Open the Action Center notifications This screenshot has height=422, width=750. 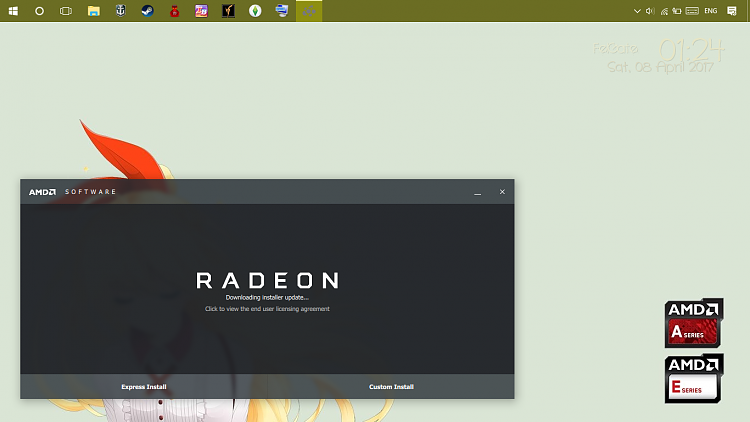(732, 11)
